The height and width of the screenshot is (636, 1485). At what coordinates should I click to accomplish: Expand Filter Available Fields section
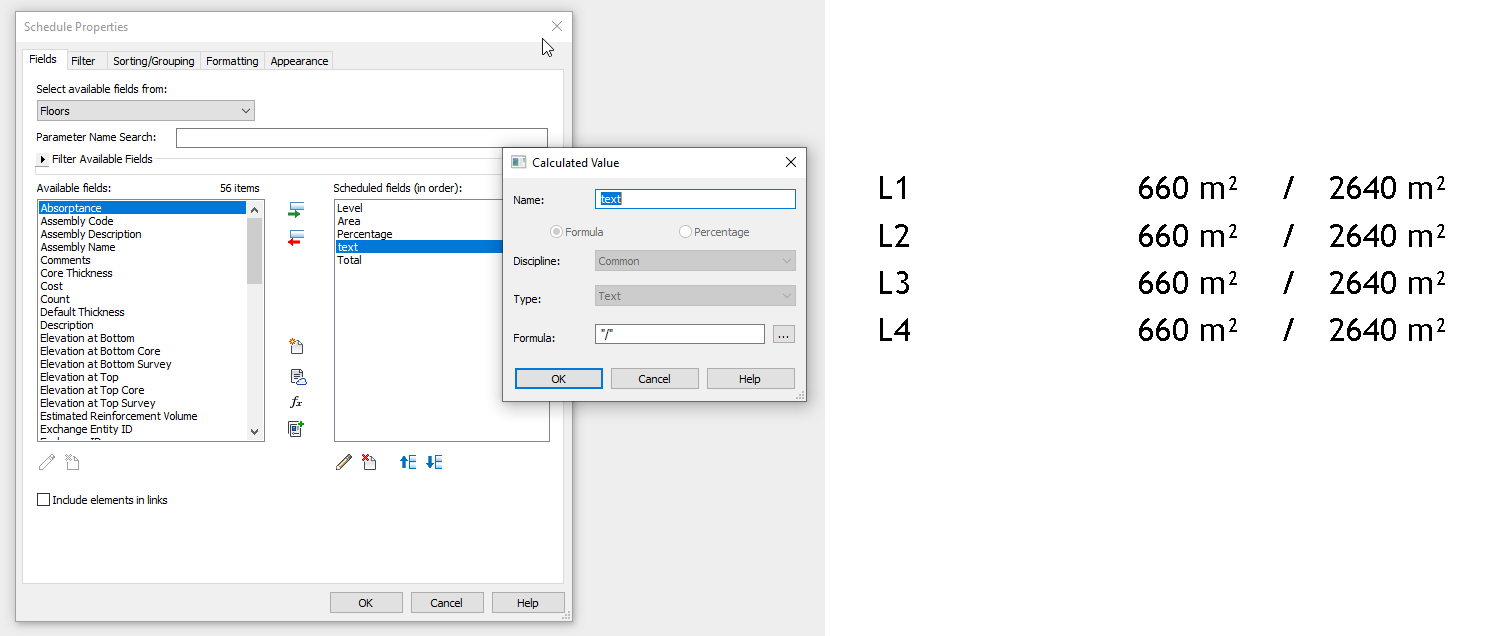coord(42,158)
